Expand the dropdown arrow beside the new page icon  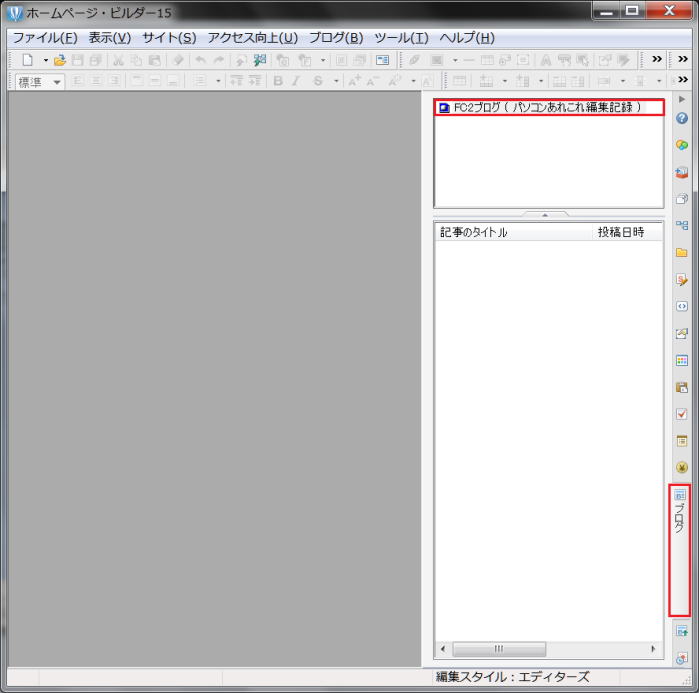click(x=45, y=60)
